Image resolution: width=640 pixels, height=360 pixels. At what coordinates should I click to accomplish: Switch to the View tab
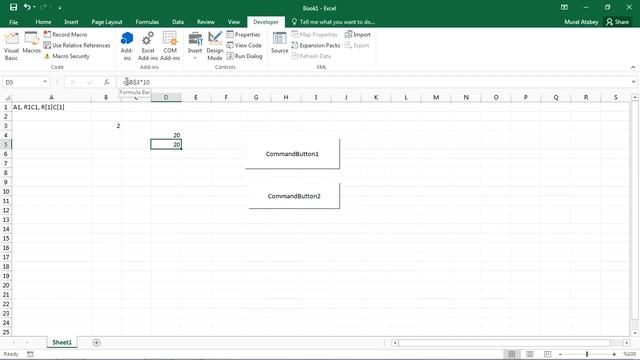click(x=234, y=22)
